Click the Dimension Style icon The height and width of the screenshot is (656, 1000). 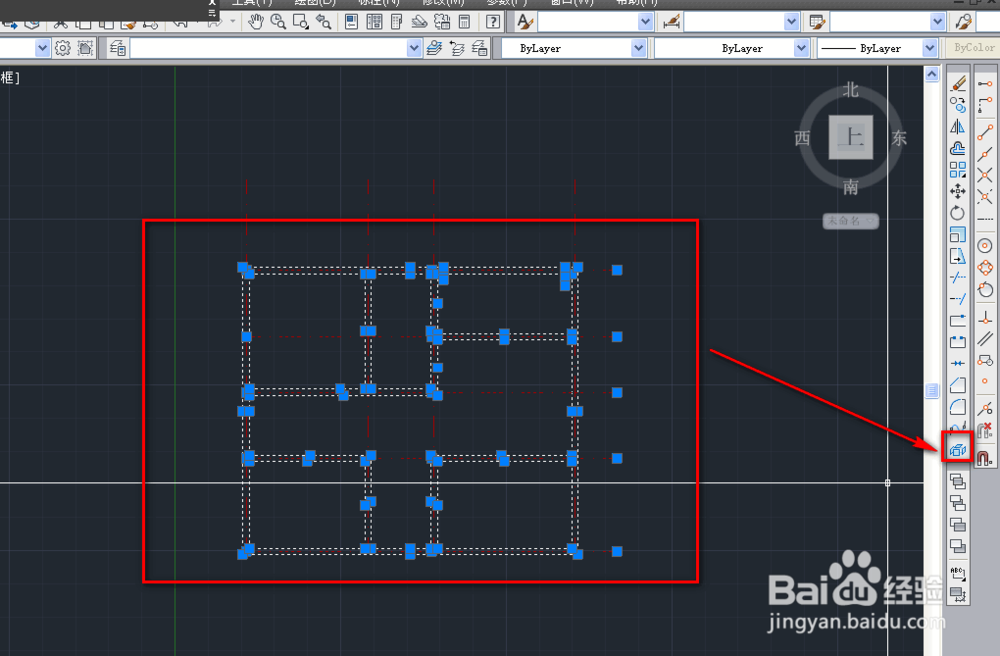(x=671, y=22)
